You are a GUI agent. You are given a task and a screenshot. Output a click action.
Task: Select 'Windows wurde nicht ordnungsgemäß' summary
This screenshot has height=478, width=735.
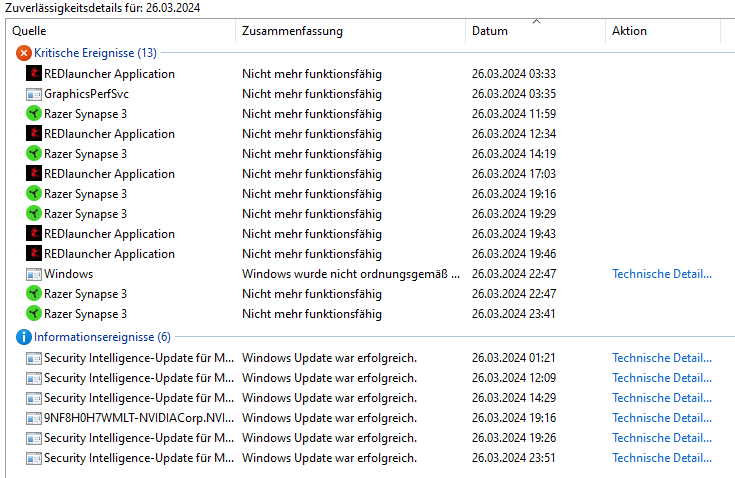[351, 274]
